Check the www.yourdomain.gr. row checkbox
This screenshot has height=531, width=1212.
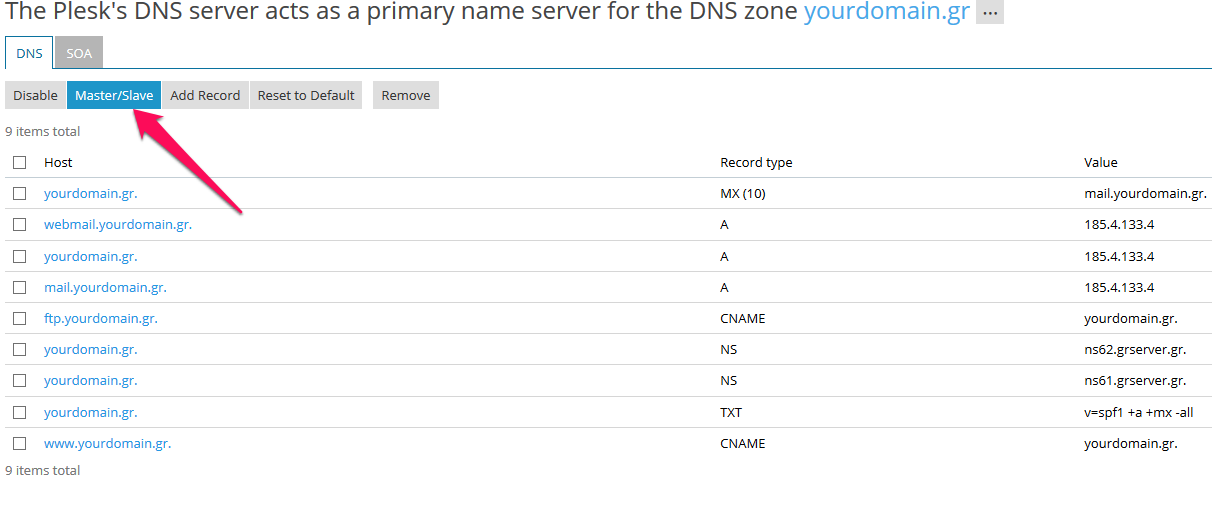[20, 443]
